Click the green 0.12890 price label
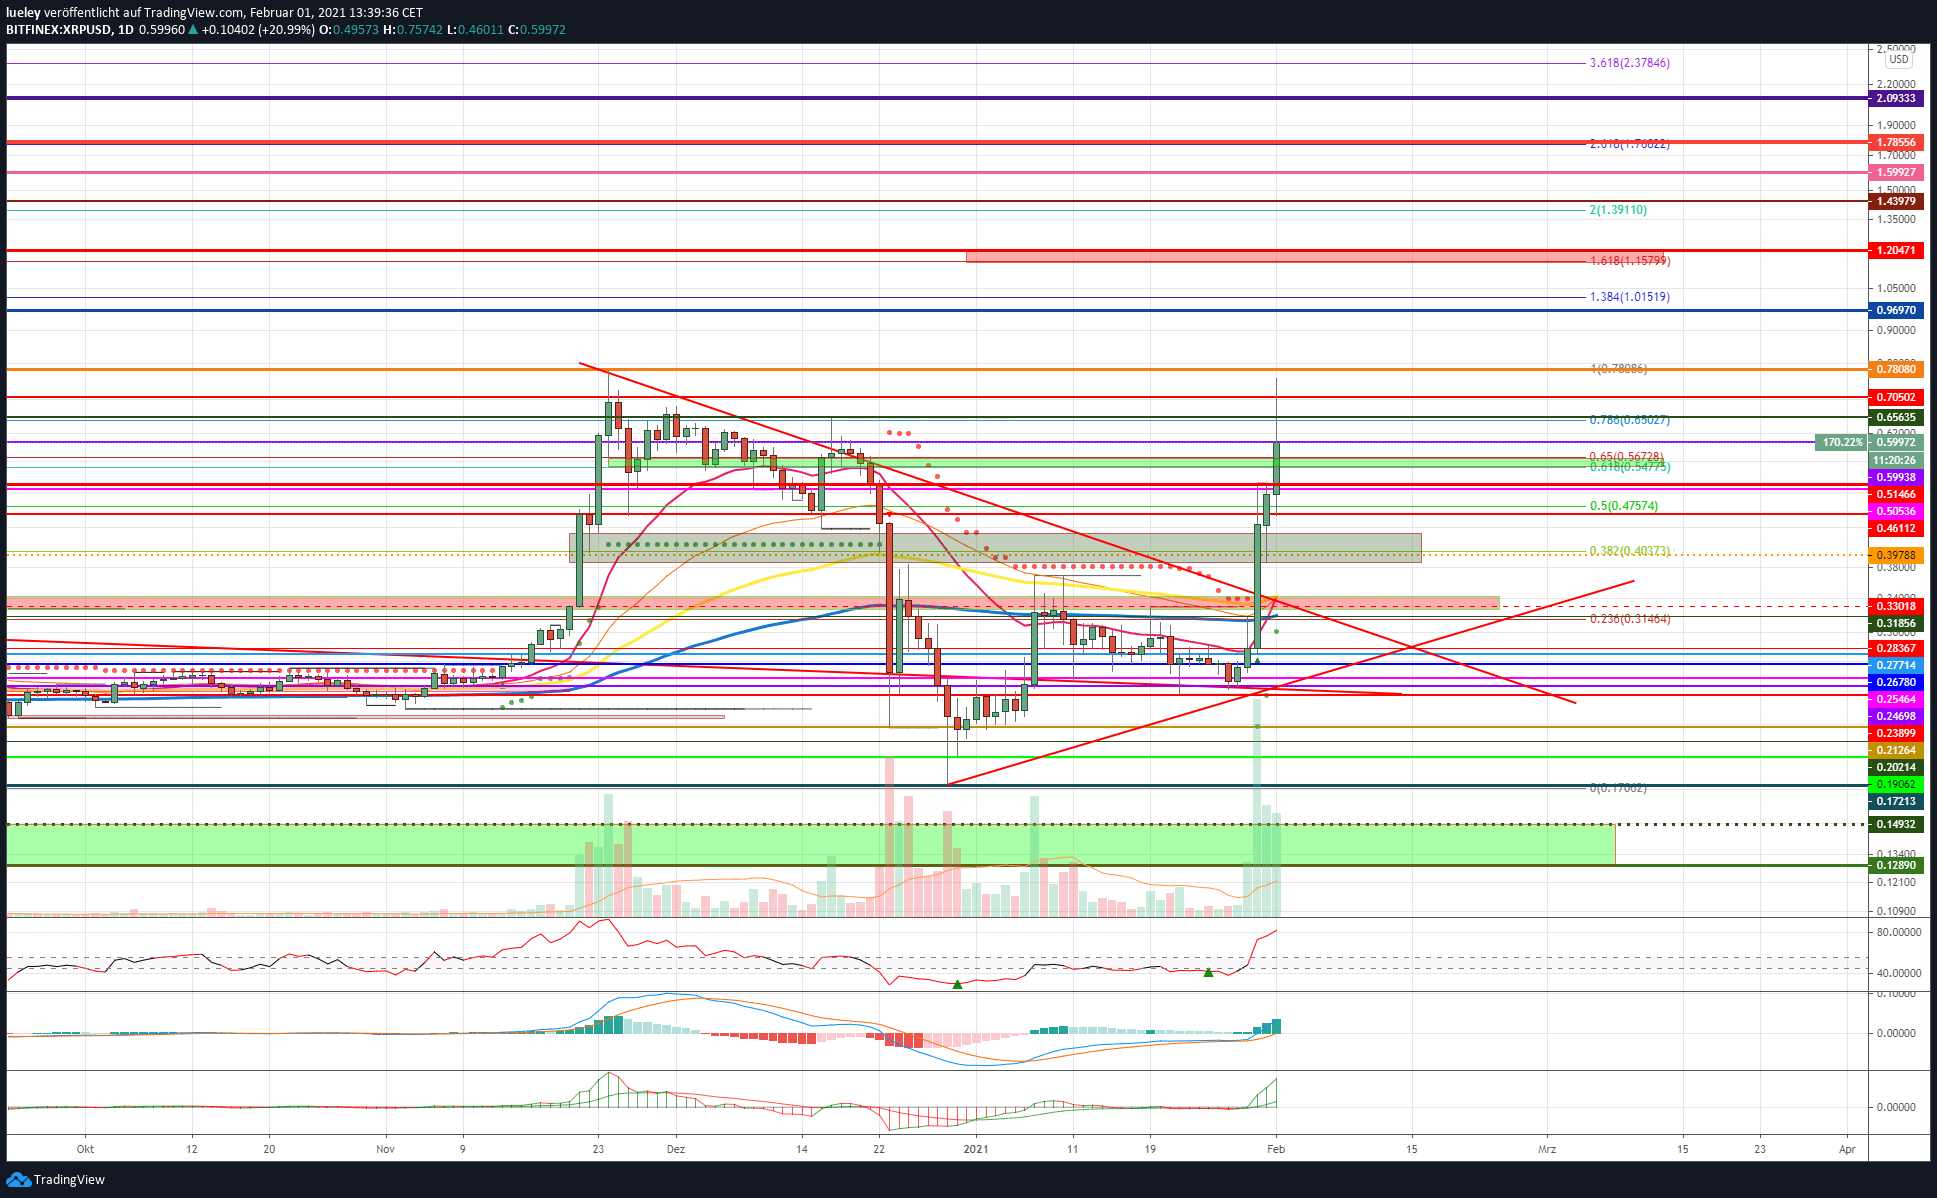 (1895, 865)
